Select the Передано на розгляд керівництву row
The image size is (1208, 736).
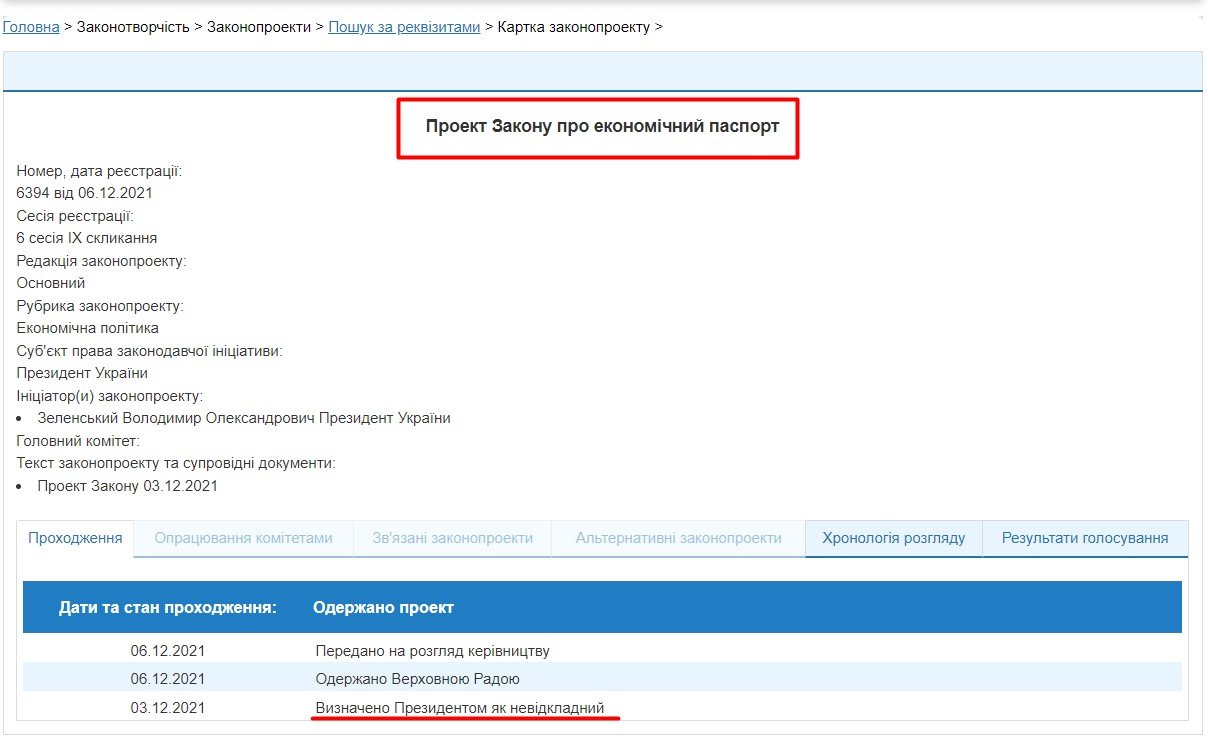coord(432,651)
